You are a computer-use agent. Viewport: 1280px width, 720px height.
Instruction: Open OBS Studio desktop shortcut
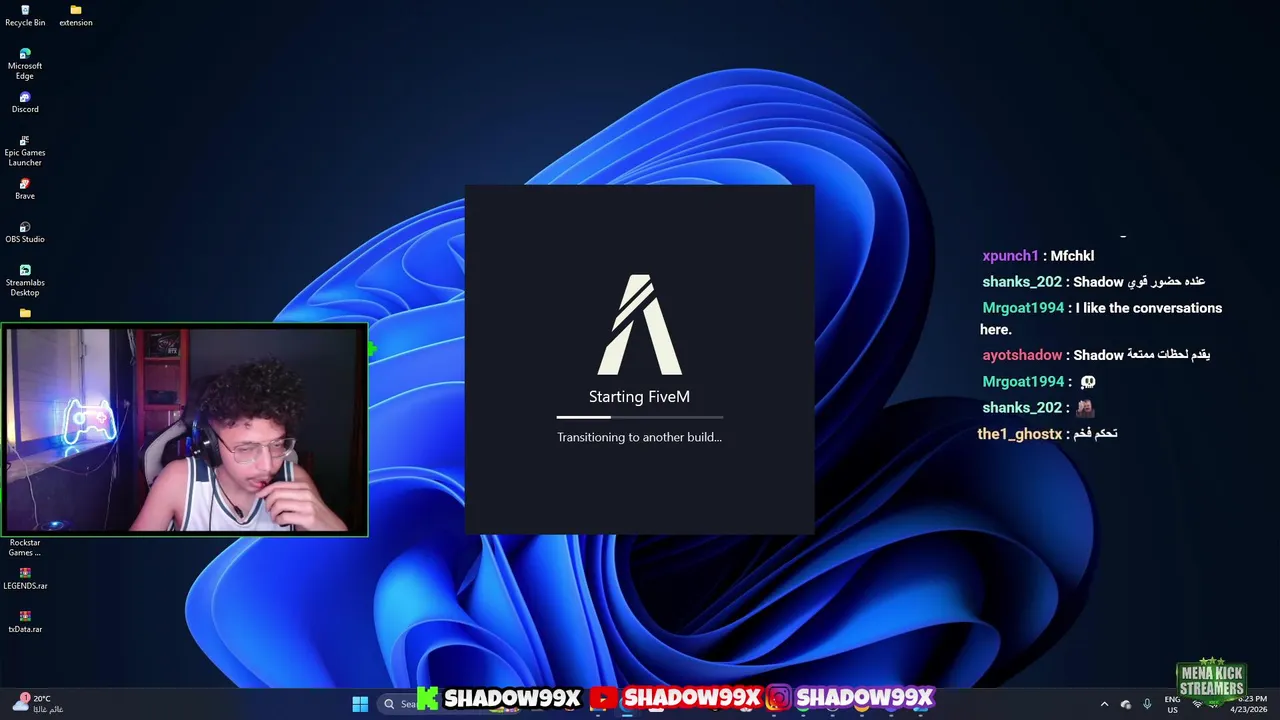pos(25,232)
